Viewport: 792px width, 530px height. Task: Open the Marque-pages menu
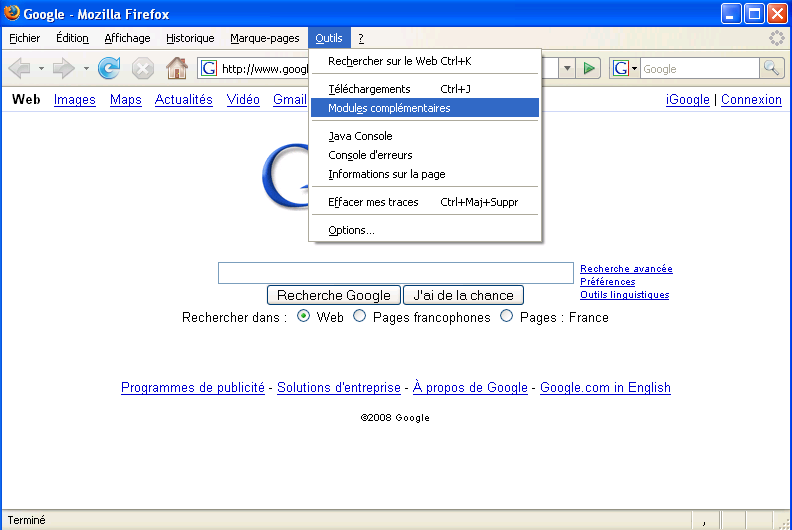pos(265,38)
